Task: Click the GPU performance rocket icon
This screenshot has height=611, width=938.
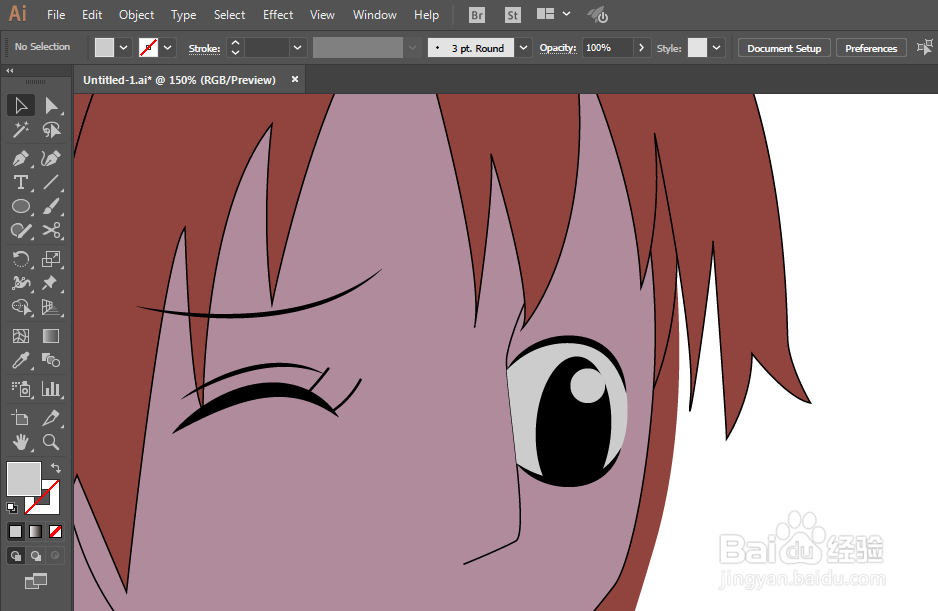Action: pos(598,15)
